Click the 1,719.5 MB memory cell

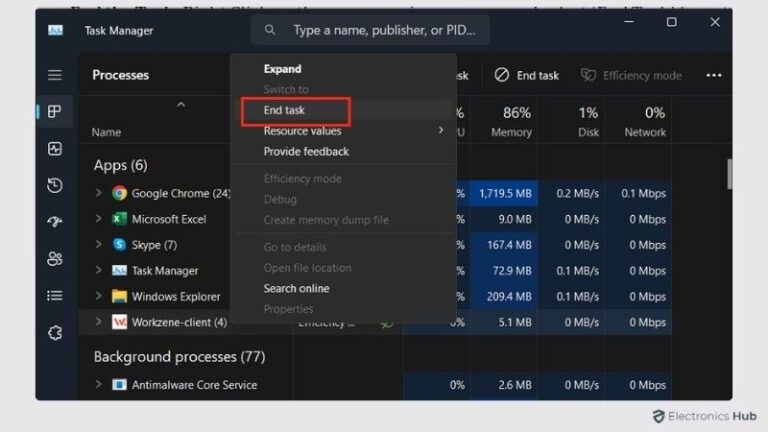click(x=504, y=193)
